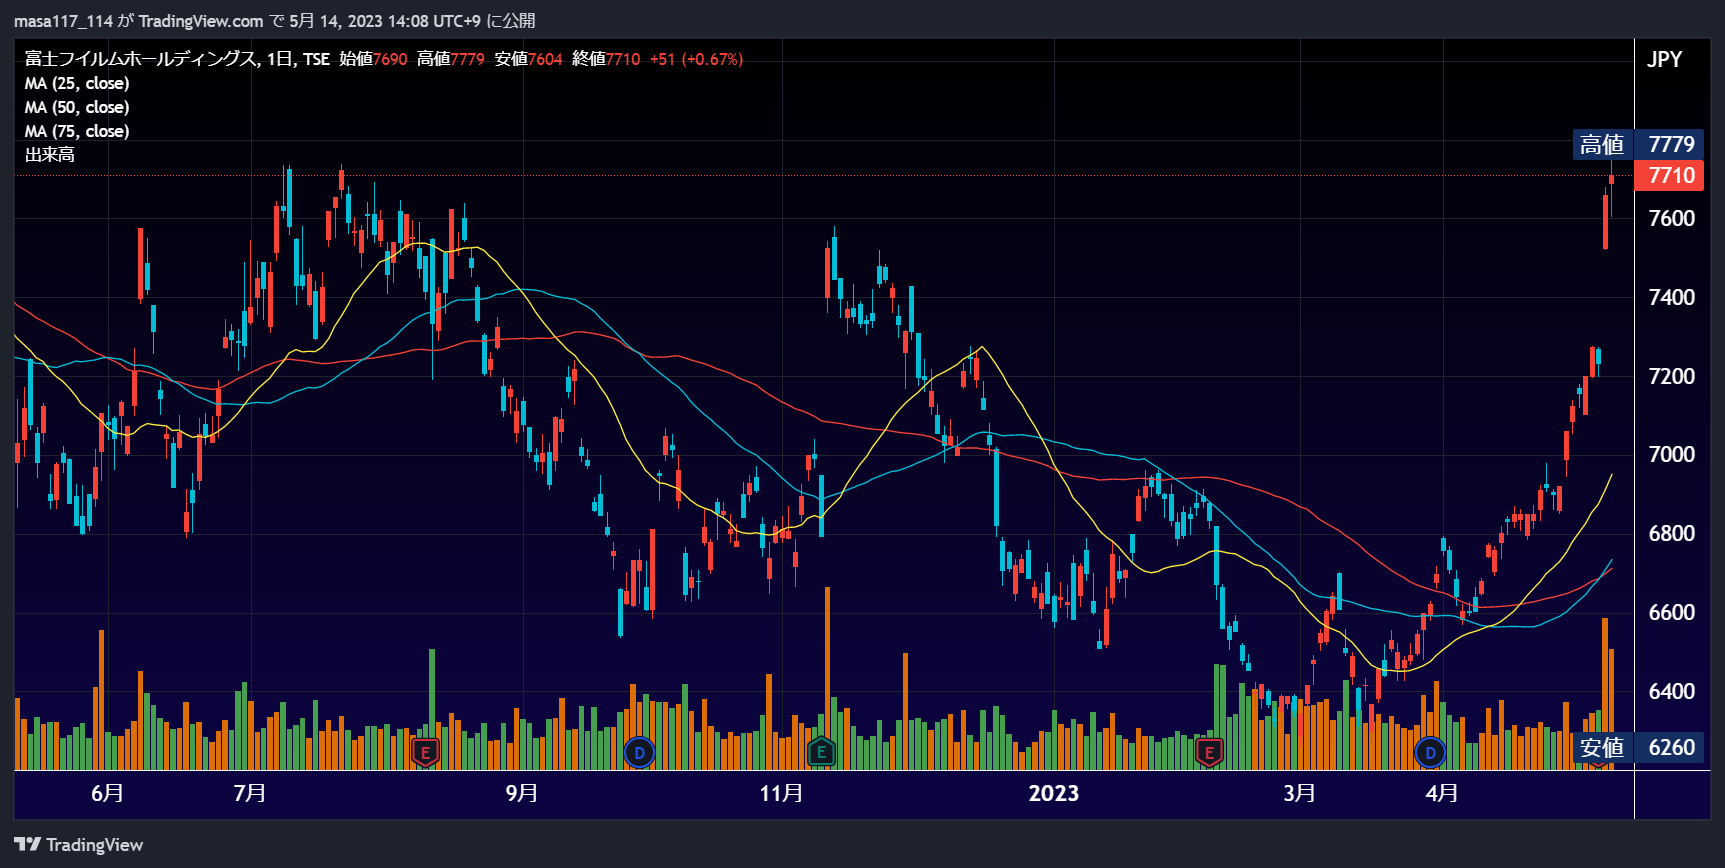Click the 7000 price axis label
Viewport: 1725px width, 868px height.
coord(1671,454)
